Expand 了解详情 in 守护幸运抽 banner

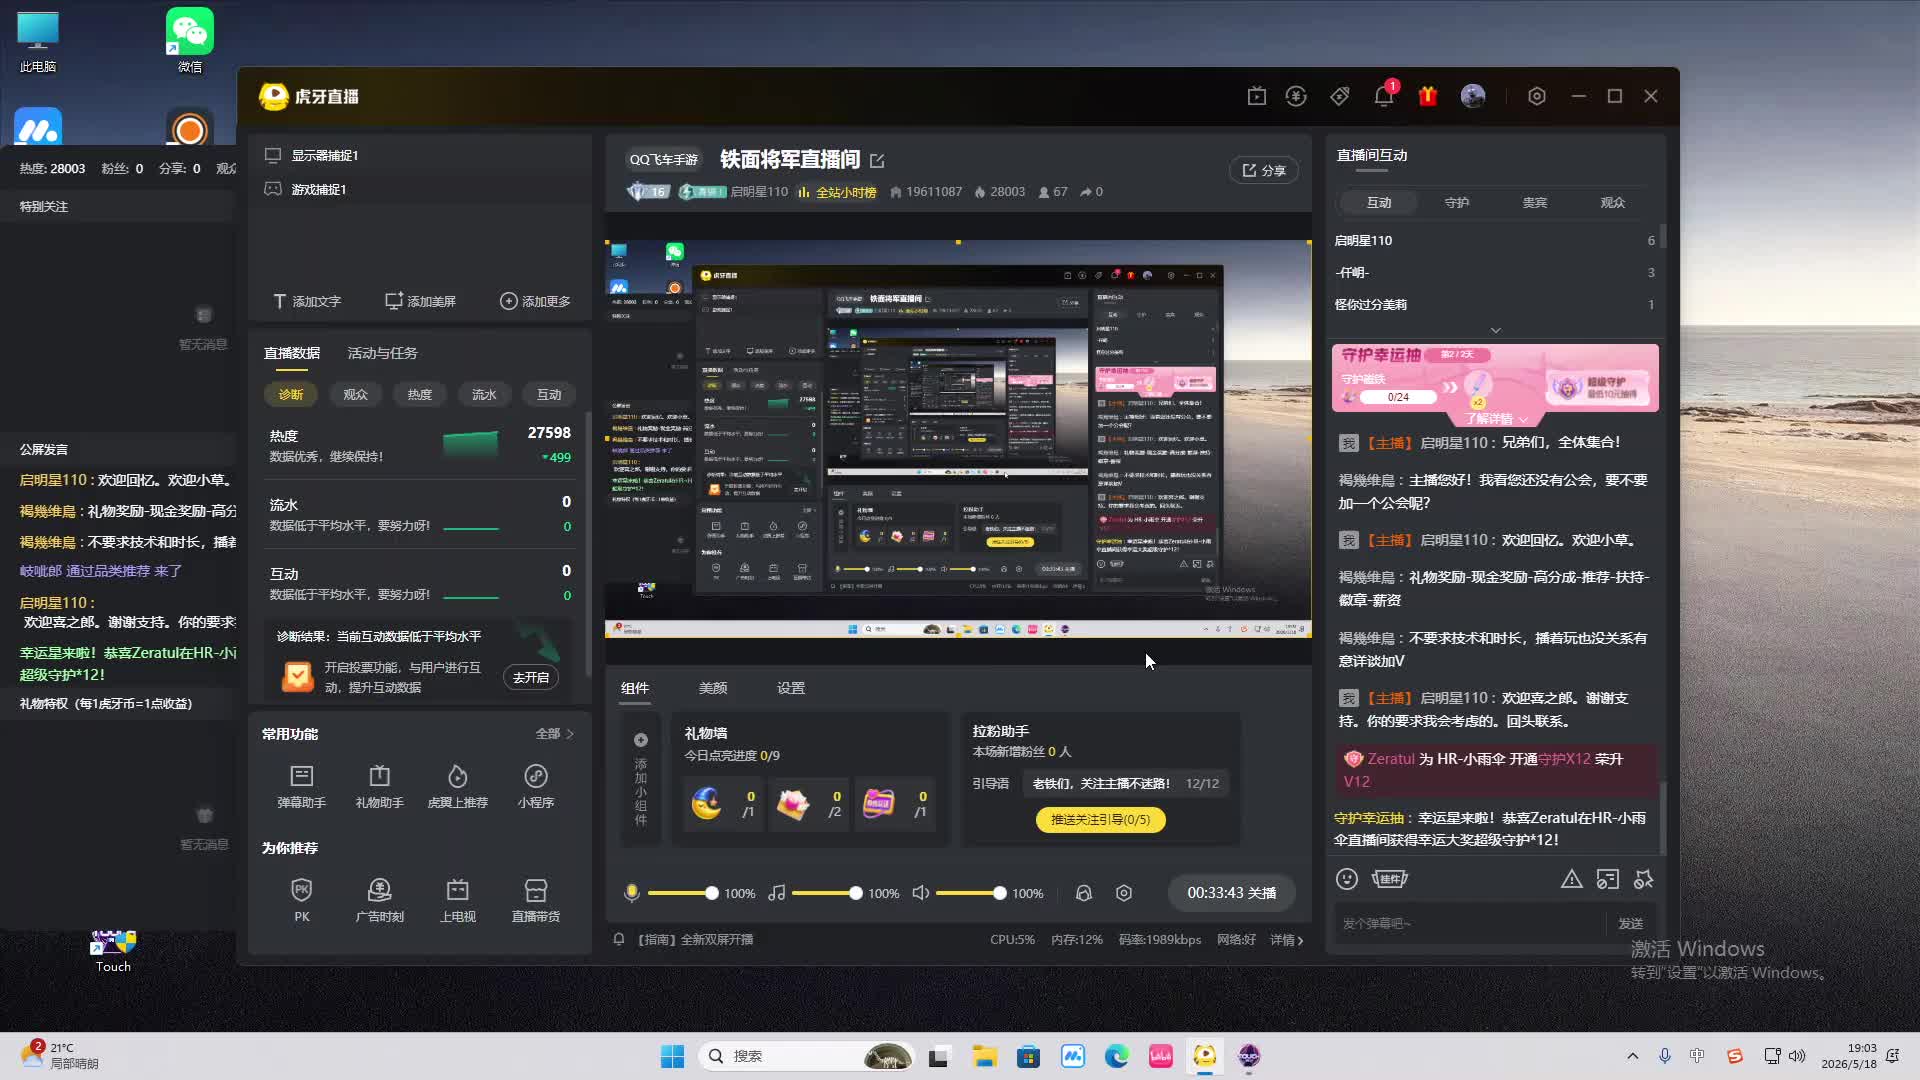pyautogui.click(x=1496, y=419)
